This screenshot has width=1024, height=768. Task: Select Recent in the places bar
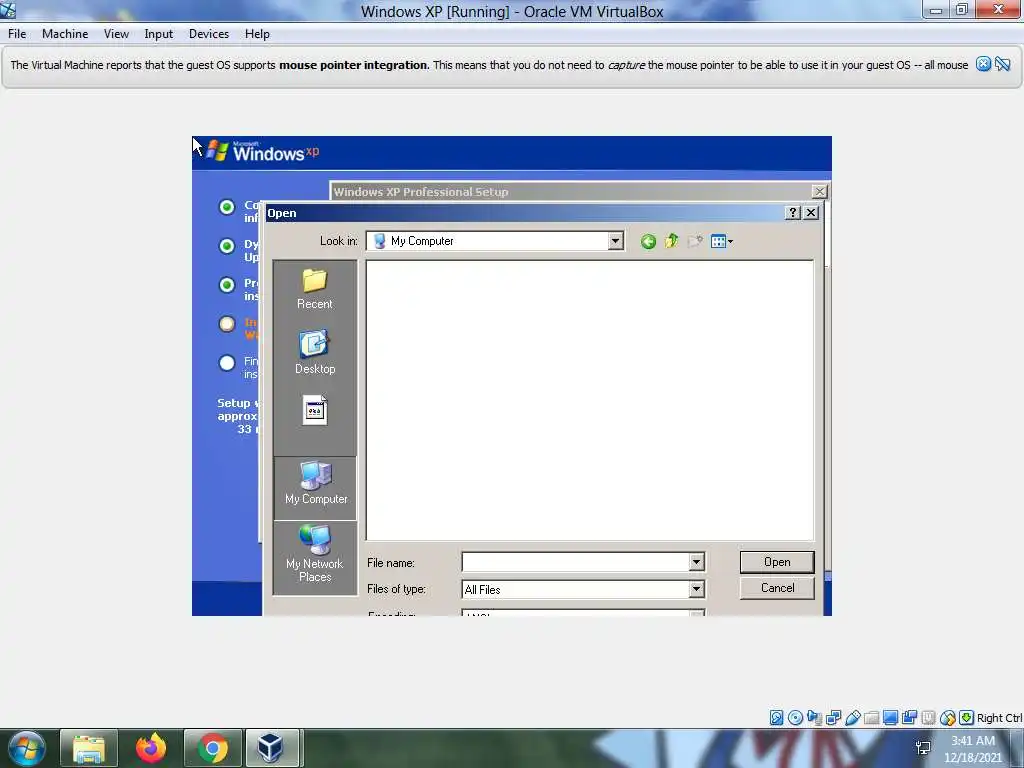[315, 289]
